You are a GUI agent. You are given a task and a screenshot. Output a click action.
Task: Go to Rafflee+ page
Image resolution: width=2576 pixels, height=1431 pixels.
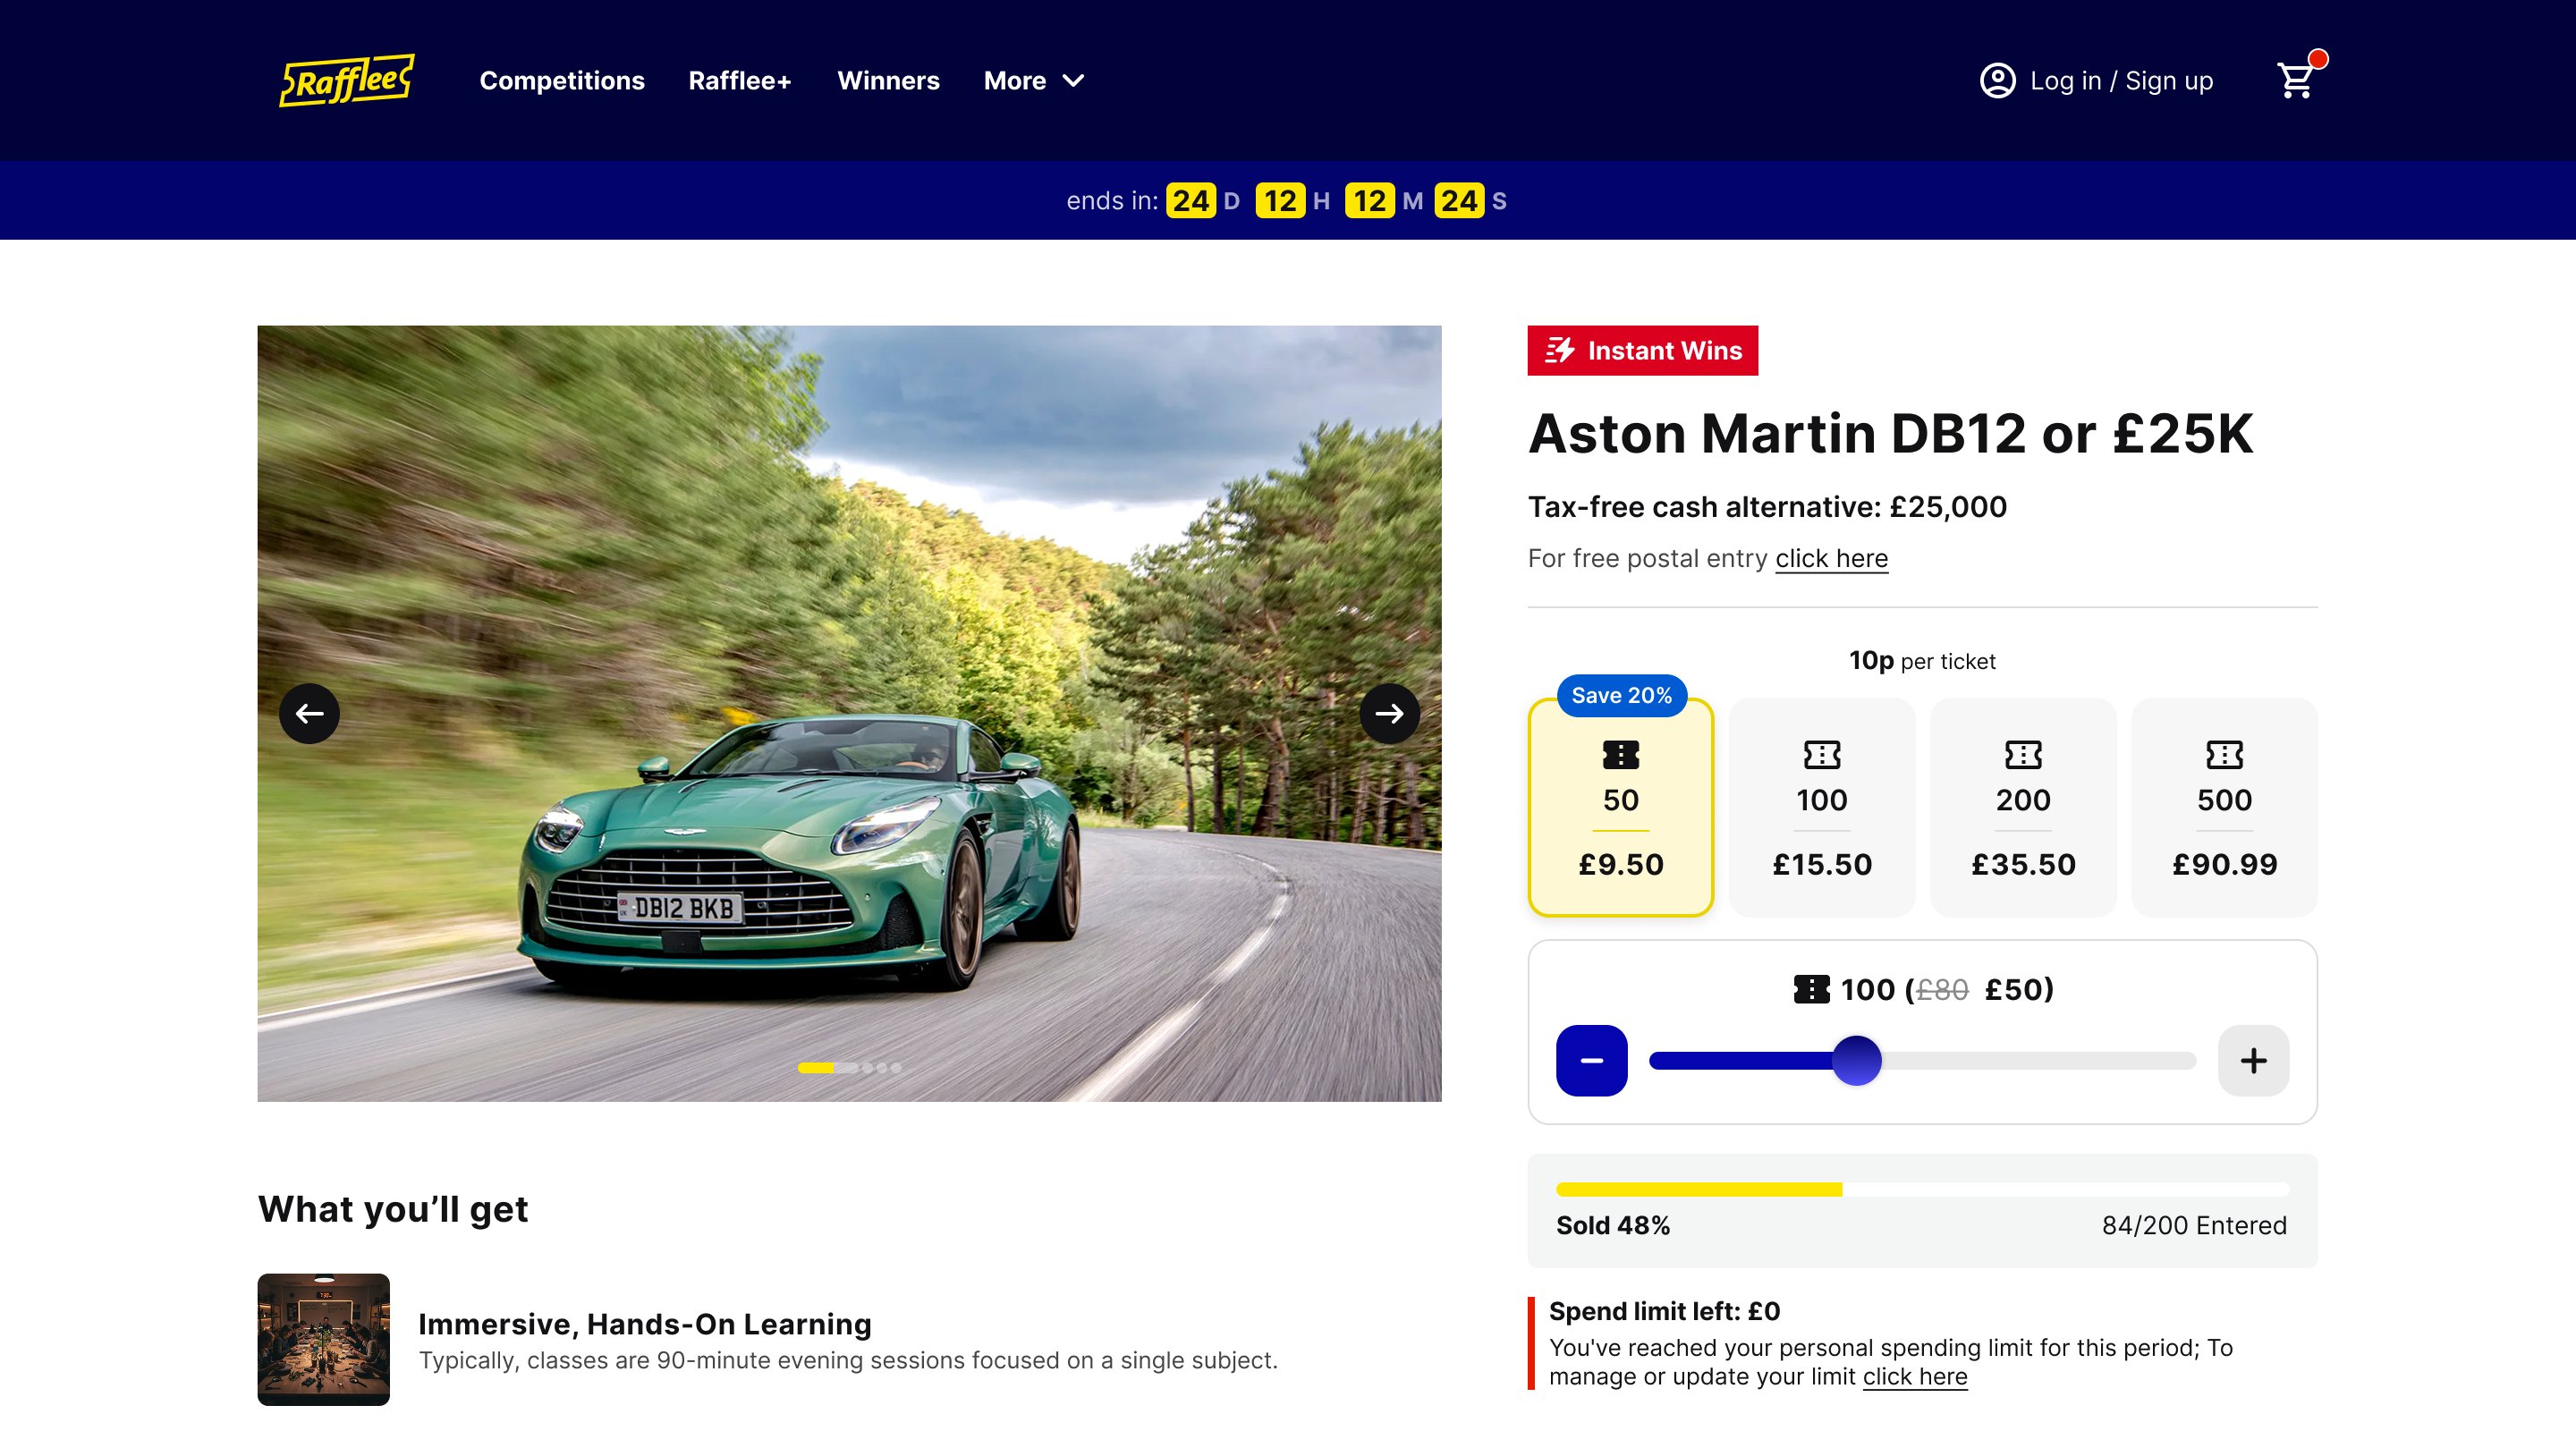click(740, 81)
